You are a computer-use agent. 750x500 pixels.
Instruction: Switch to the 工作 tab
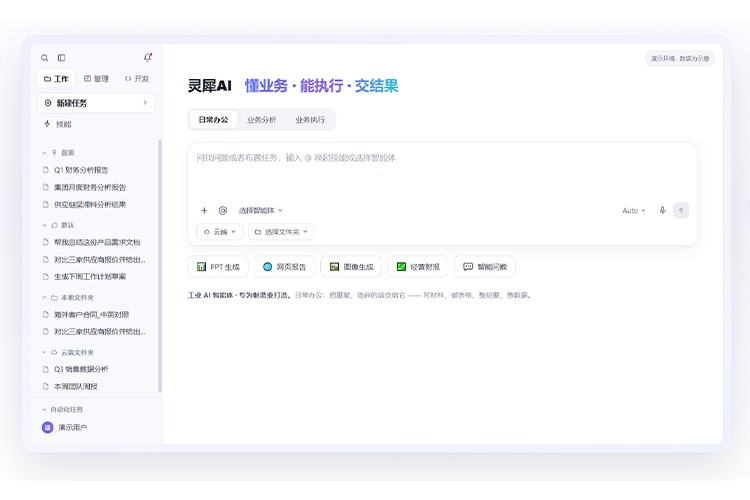point(56,78)
